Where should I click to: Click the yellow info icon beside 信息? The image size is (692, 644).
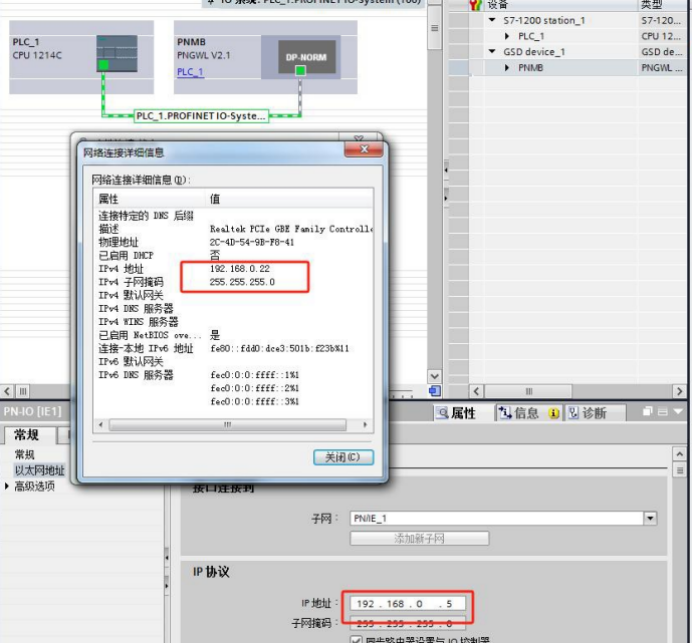click(554, 414)
